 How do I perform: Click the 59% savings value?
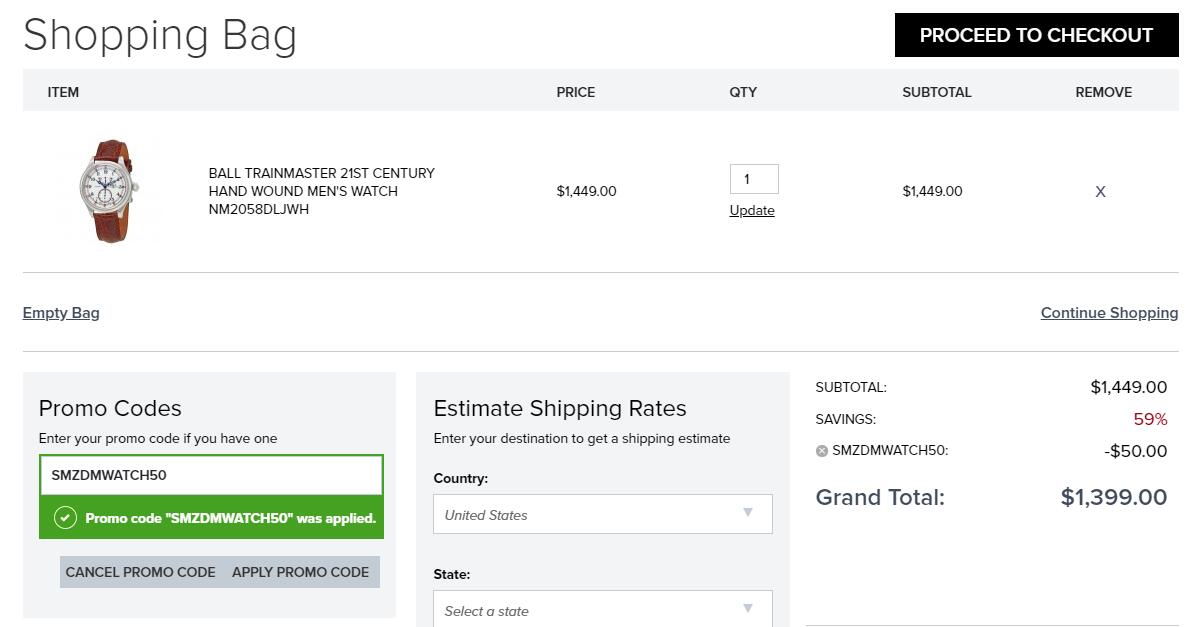tap(1150, 419)
